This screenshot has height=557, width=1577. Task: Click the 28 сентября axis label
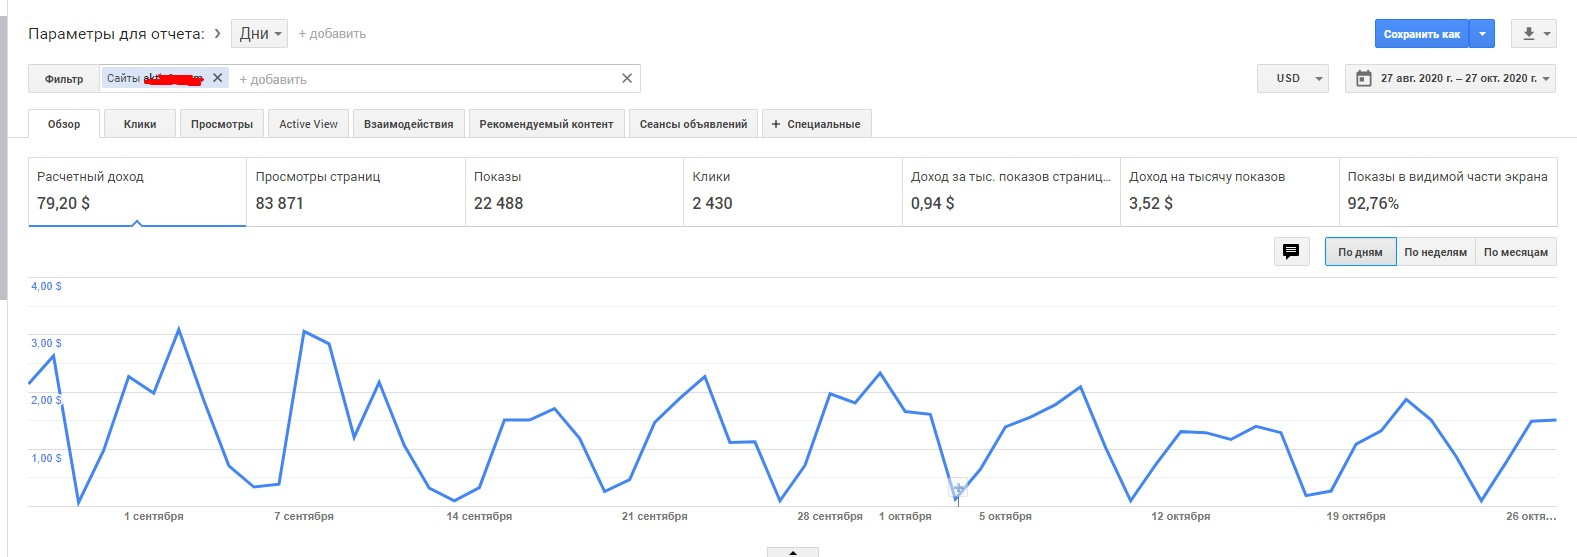tap(830, 516)
